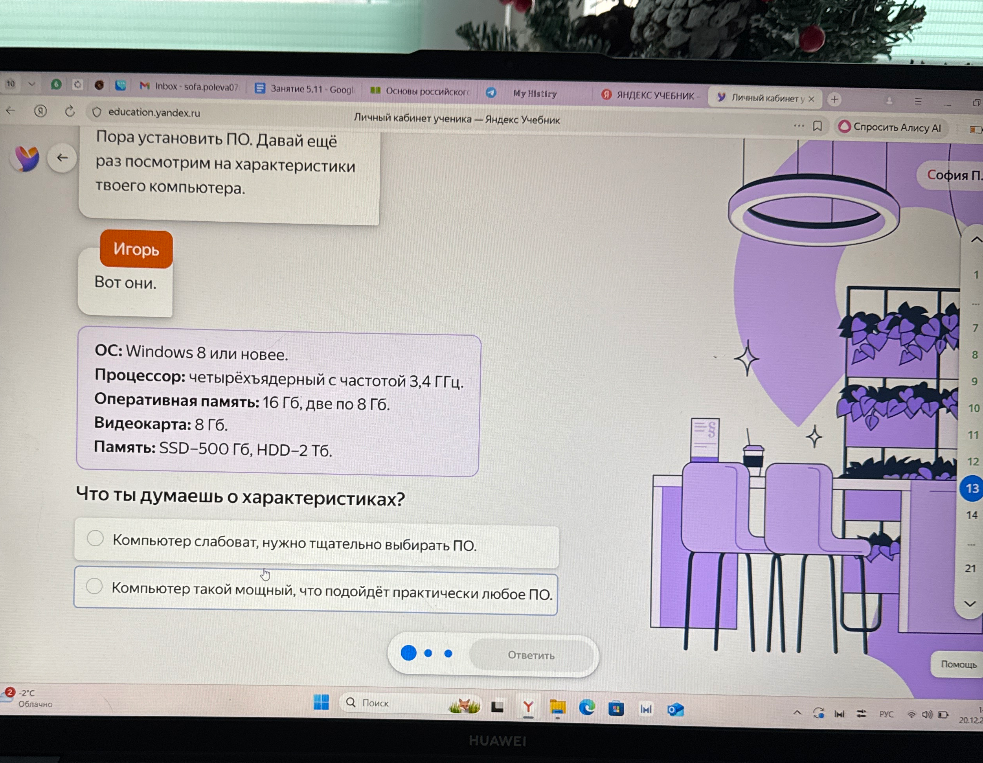Open Windows Start menu
Screen dimensions: 983x763
pyautogui.click(x=321, y=702)
